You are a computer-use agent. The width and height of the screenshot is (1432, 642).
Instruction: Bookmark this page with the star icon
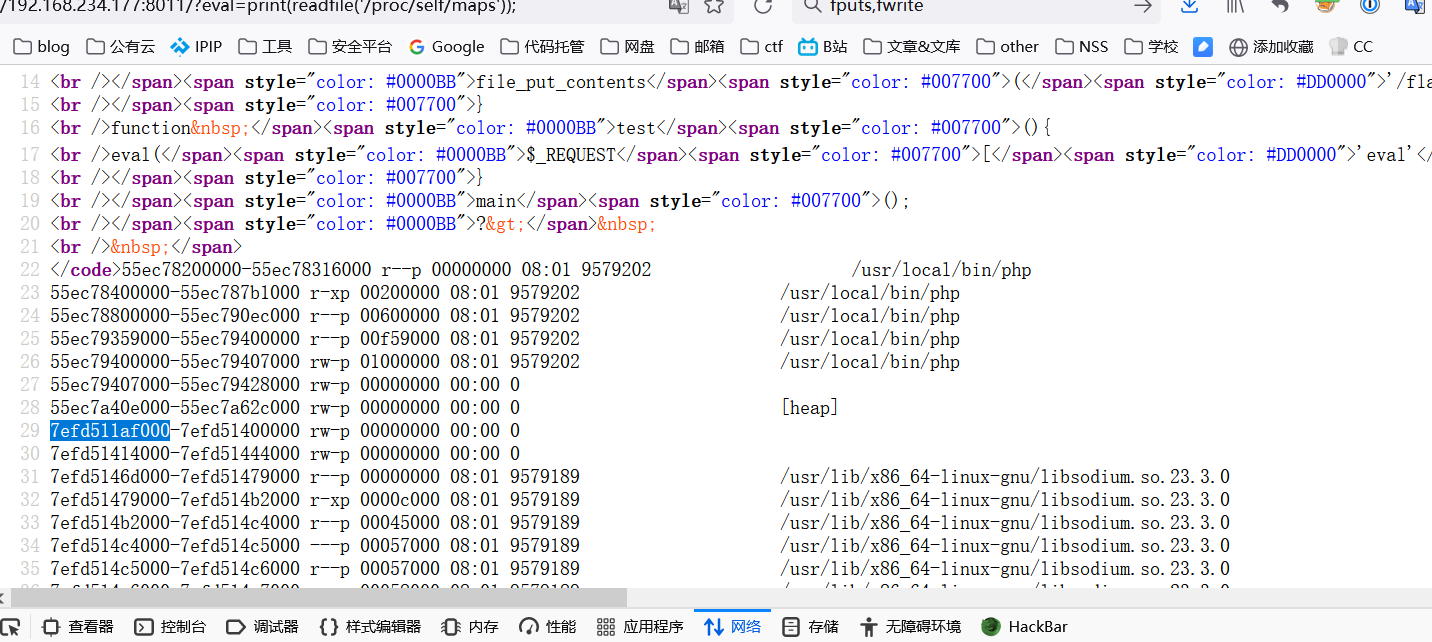(714, 7)
